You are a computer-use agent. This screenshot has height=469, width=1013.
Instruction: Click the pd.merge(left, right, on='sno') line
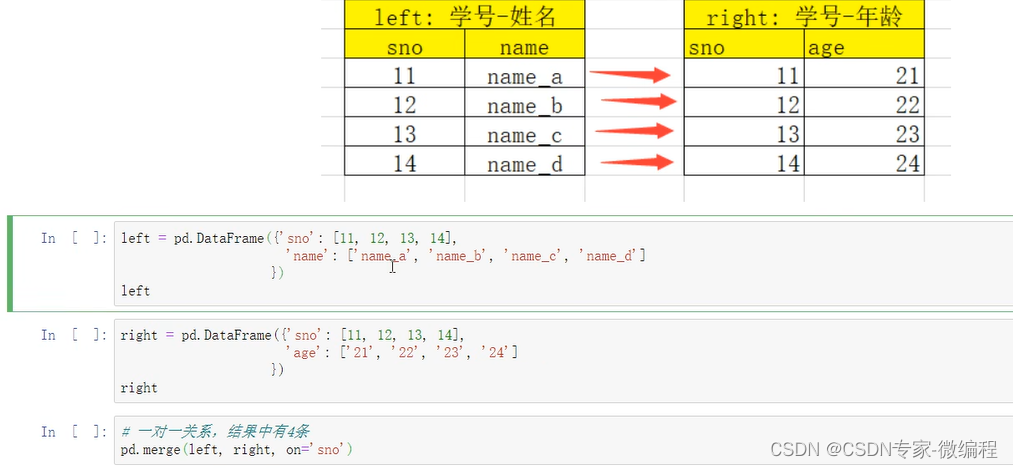[x=237, y=450]
